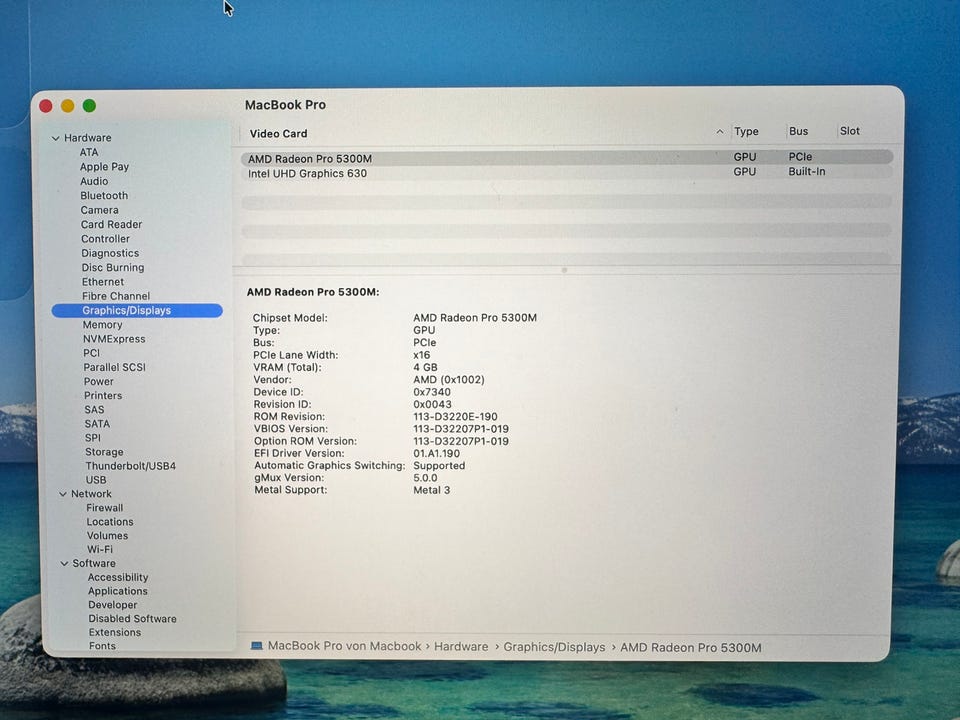Open the Volumes network entry
Image resolution: width=960 pixels, height=720 pixels.
click(x=107, y=536)
